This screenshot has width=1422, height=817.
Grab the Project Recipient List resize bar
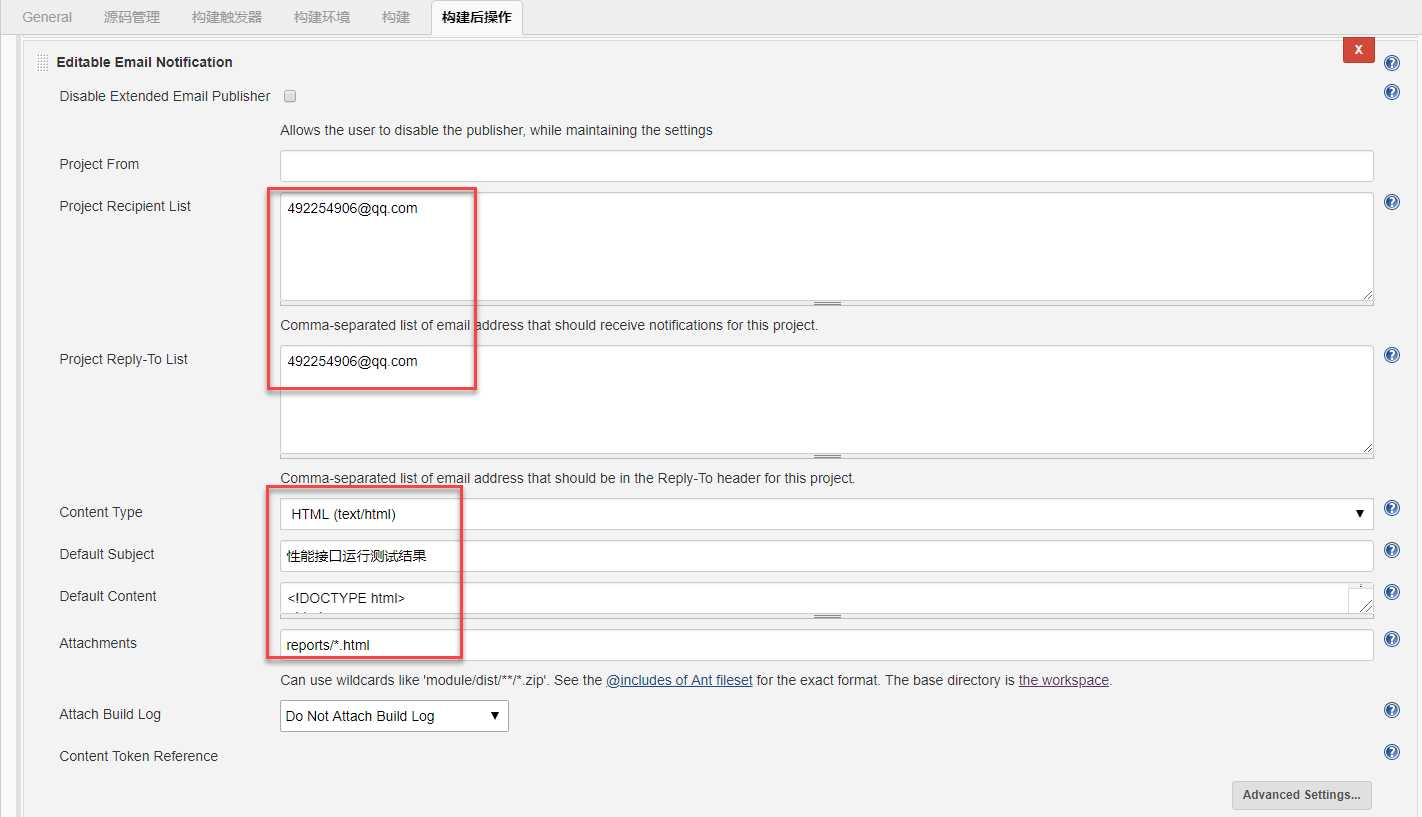point(826,302)
